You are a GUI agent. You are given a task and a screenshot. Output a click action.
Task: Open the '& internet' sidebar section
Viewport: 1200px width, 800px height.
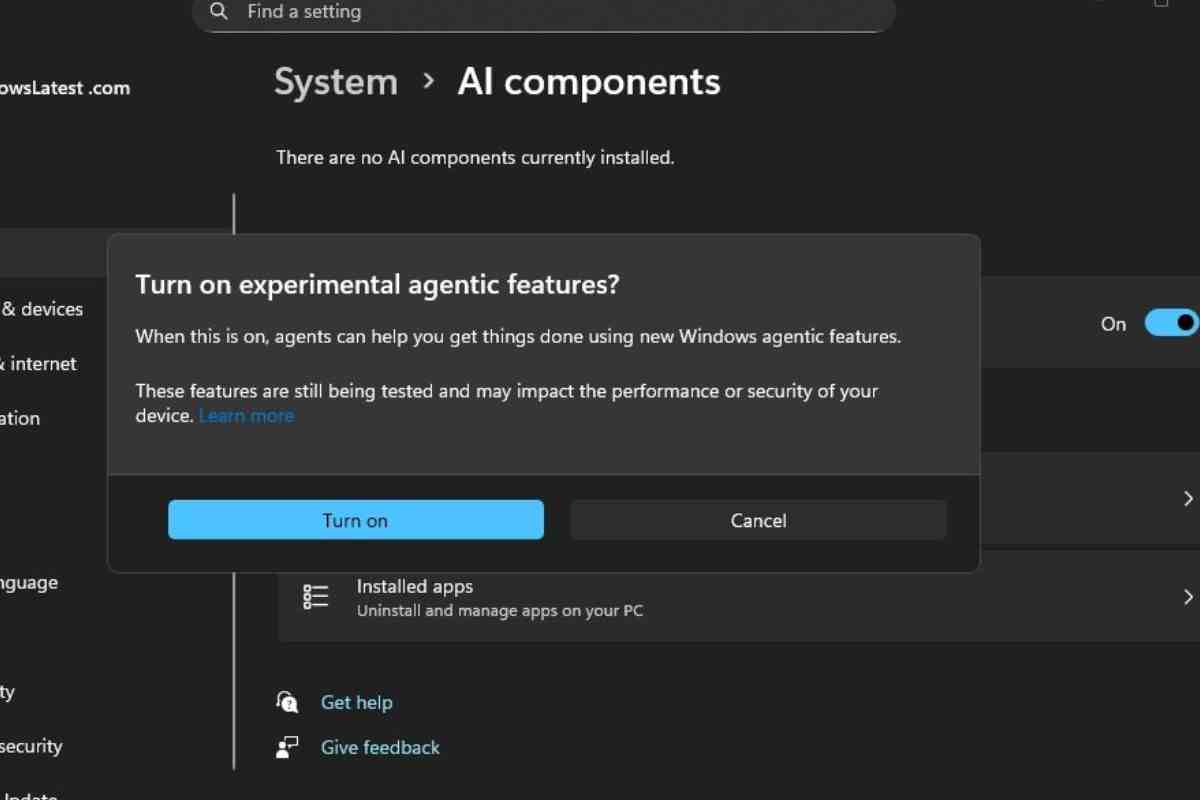click(40, 364)
